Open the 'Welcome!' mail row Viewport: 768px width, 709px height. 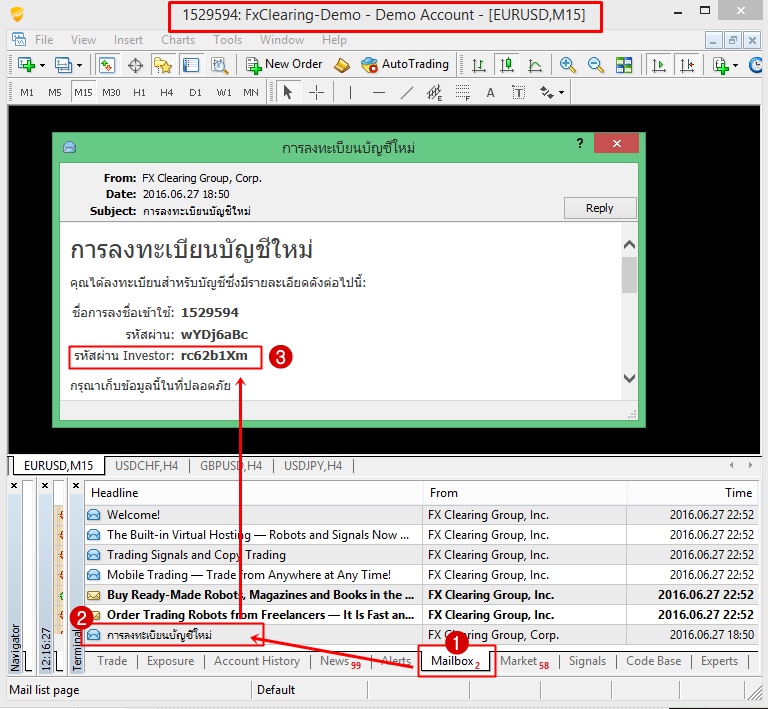(x=421, y=515)
